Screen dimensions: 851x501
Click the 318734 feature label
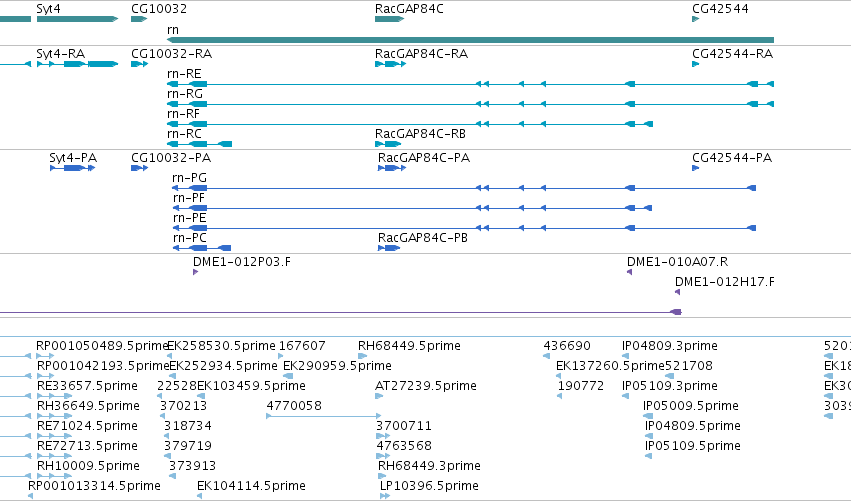188,427
